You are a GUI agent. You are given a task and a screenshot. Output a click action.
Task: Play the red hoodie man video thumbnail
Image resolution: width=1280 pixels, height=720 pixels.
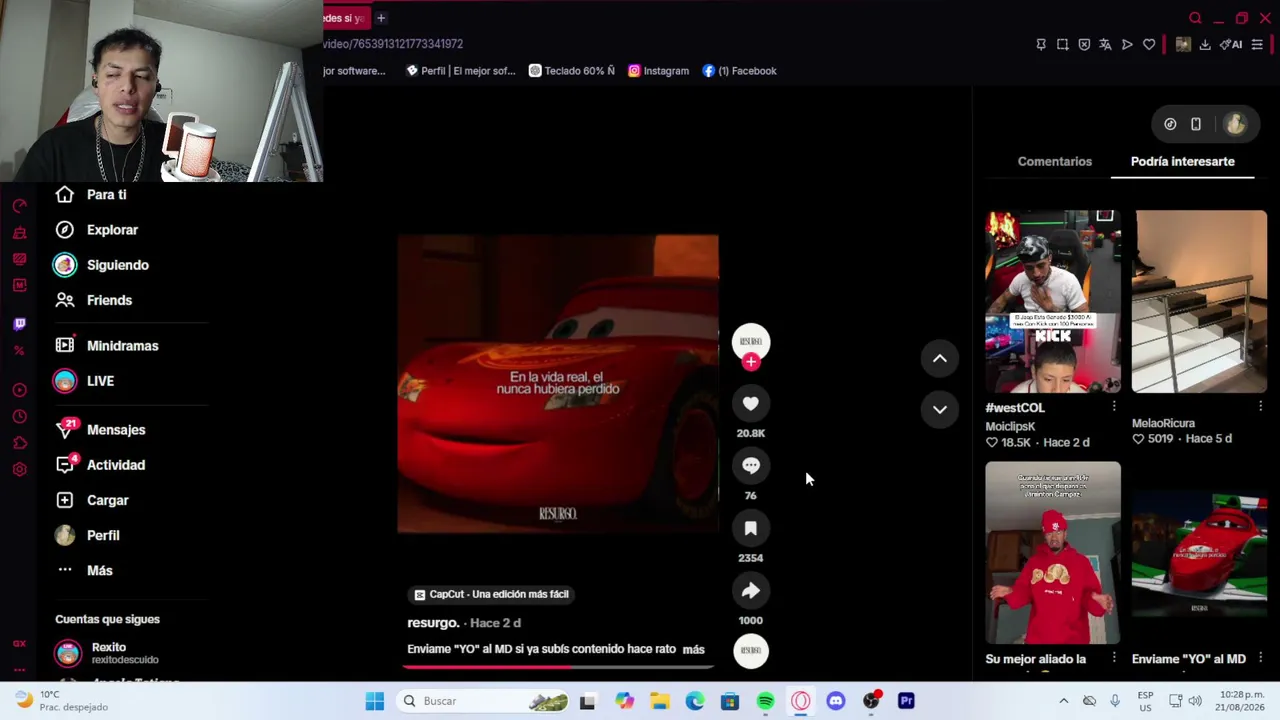pos(1053,553)
